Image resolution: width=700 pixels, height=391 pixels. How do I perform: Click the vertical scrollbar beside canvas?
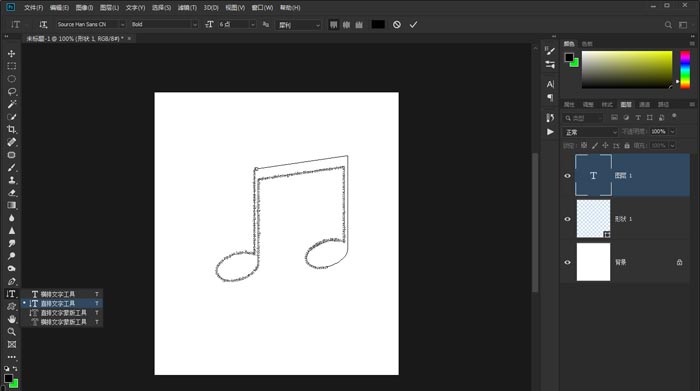[535, 222]
